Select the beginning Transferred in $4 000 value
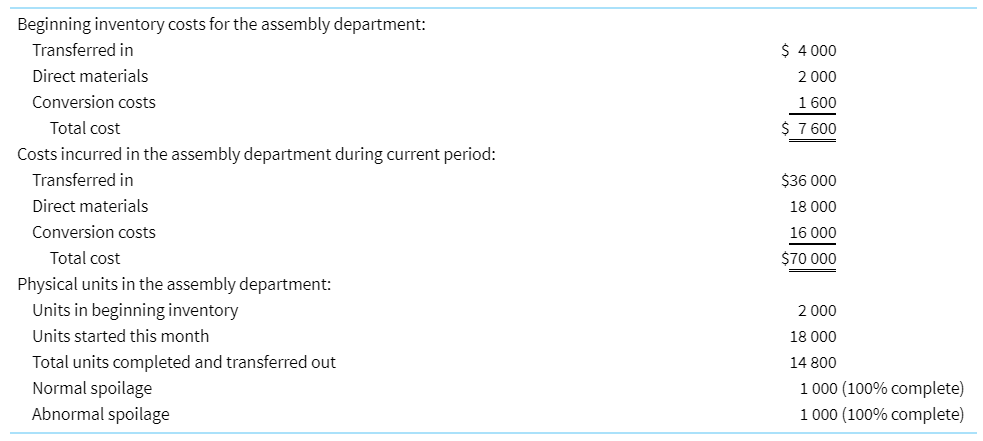The height and width of the screenshot is (441, 983). click(809, 51)
